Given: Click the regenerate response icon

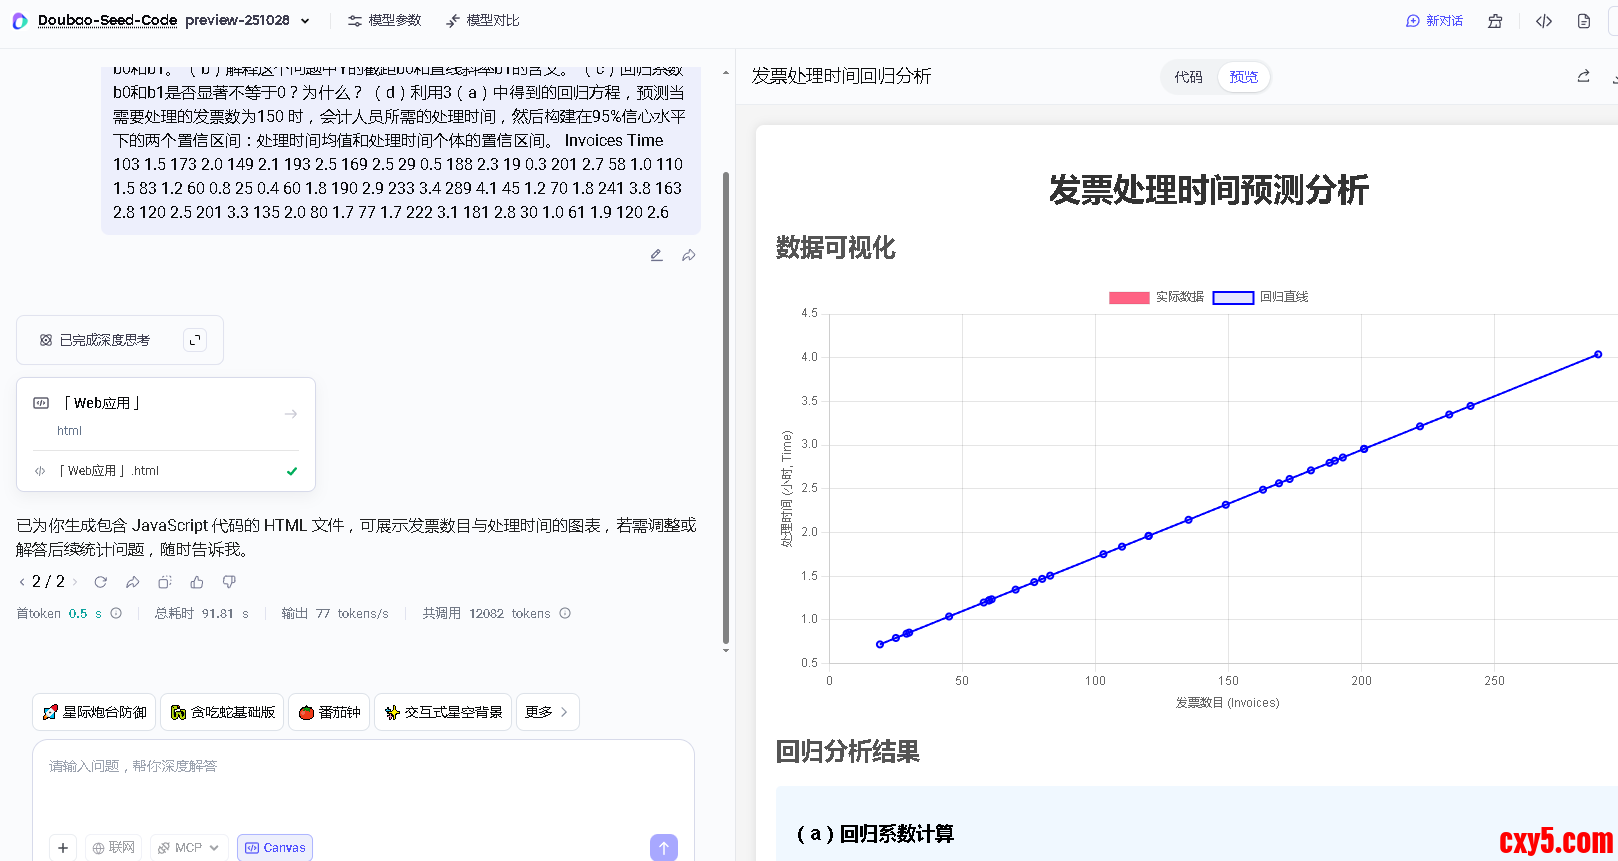Looking at the screenshot, I should [x=101, y=582].
